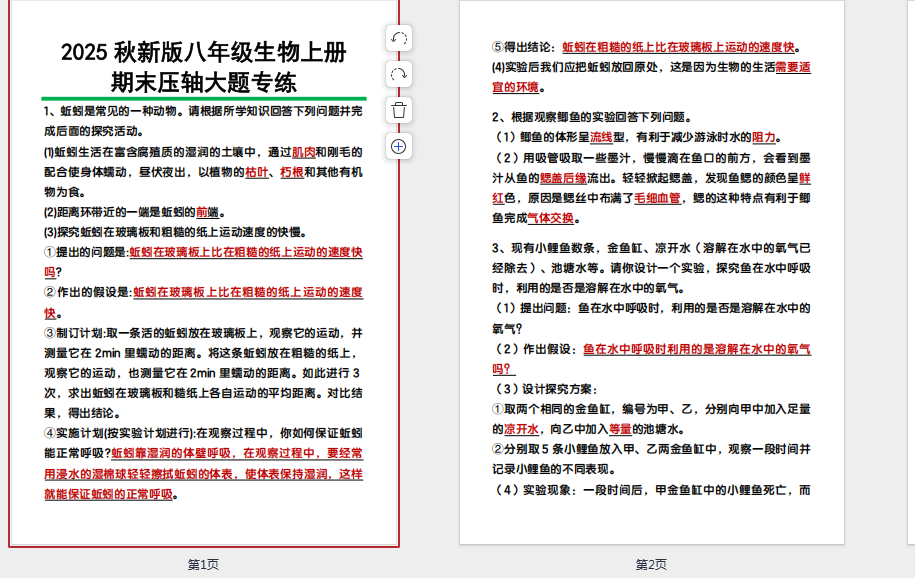The width and height of the screenshot is (915, 578).
Task: Click the red answer 凉开水 on page 2
Action: (521, 429)
